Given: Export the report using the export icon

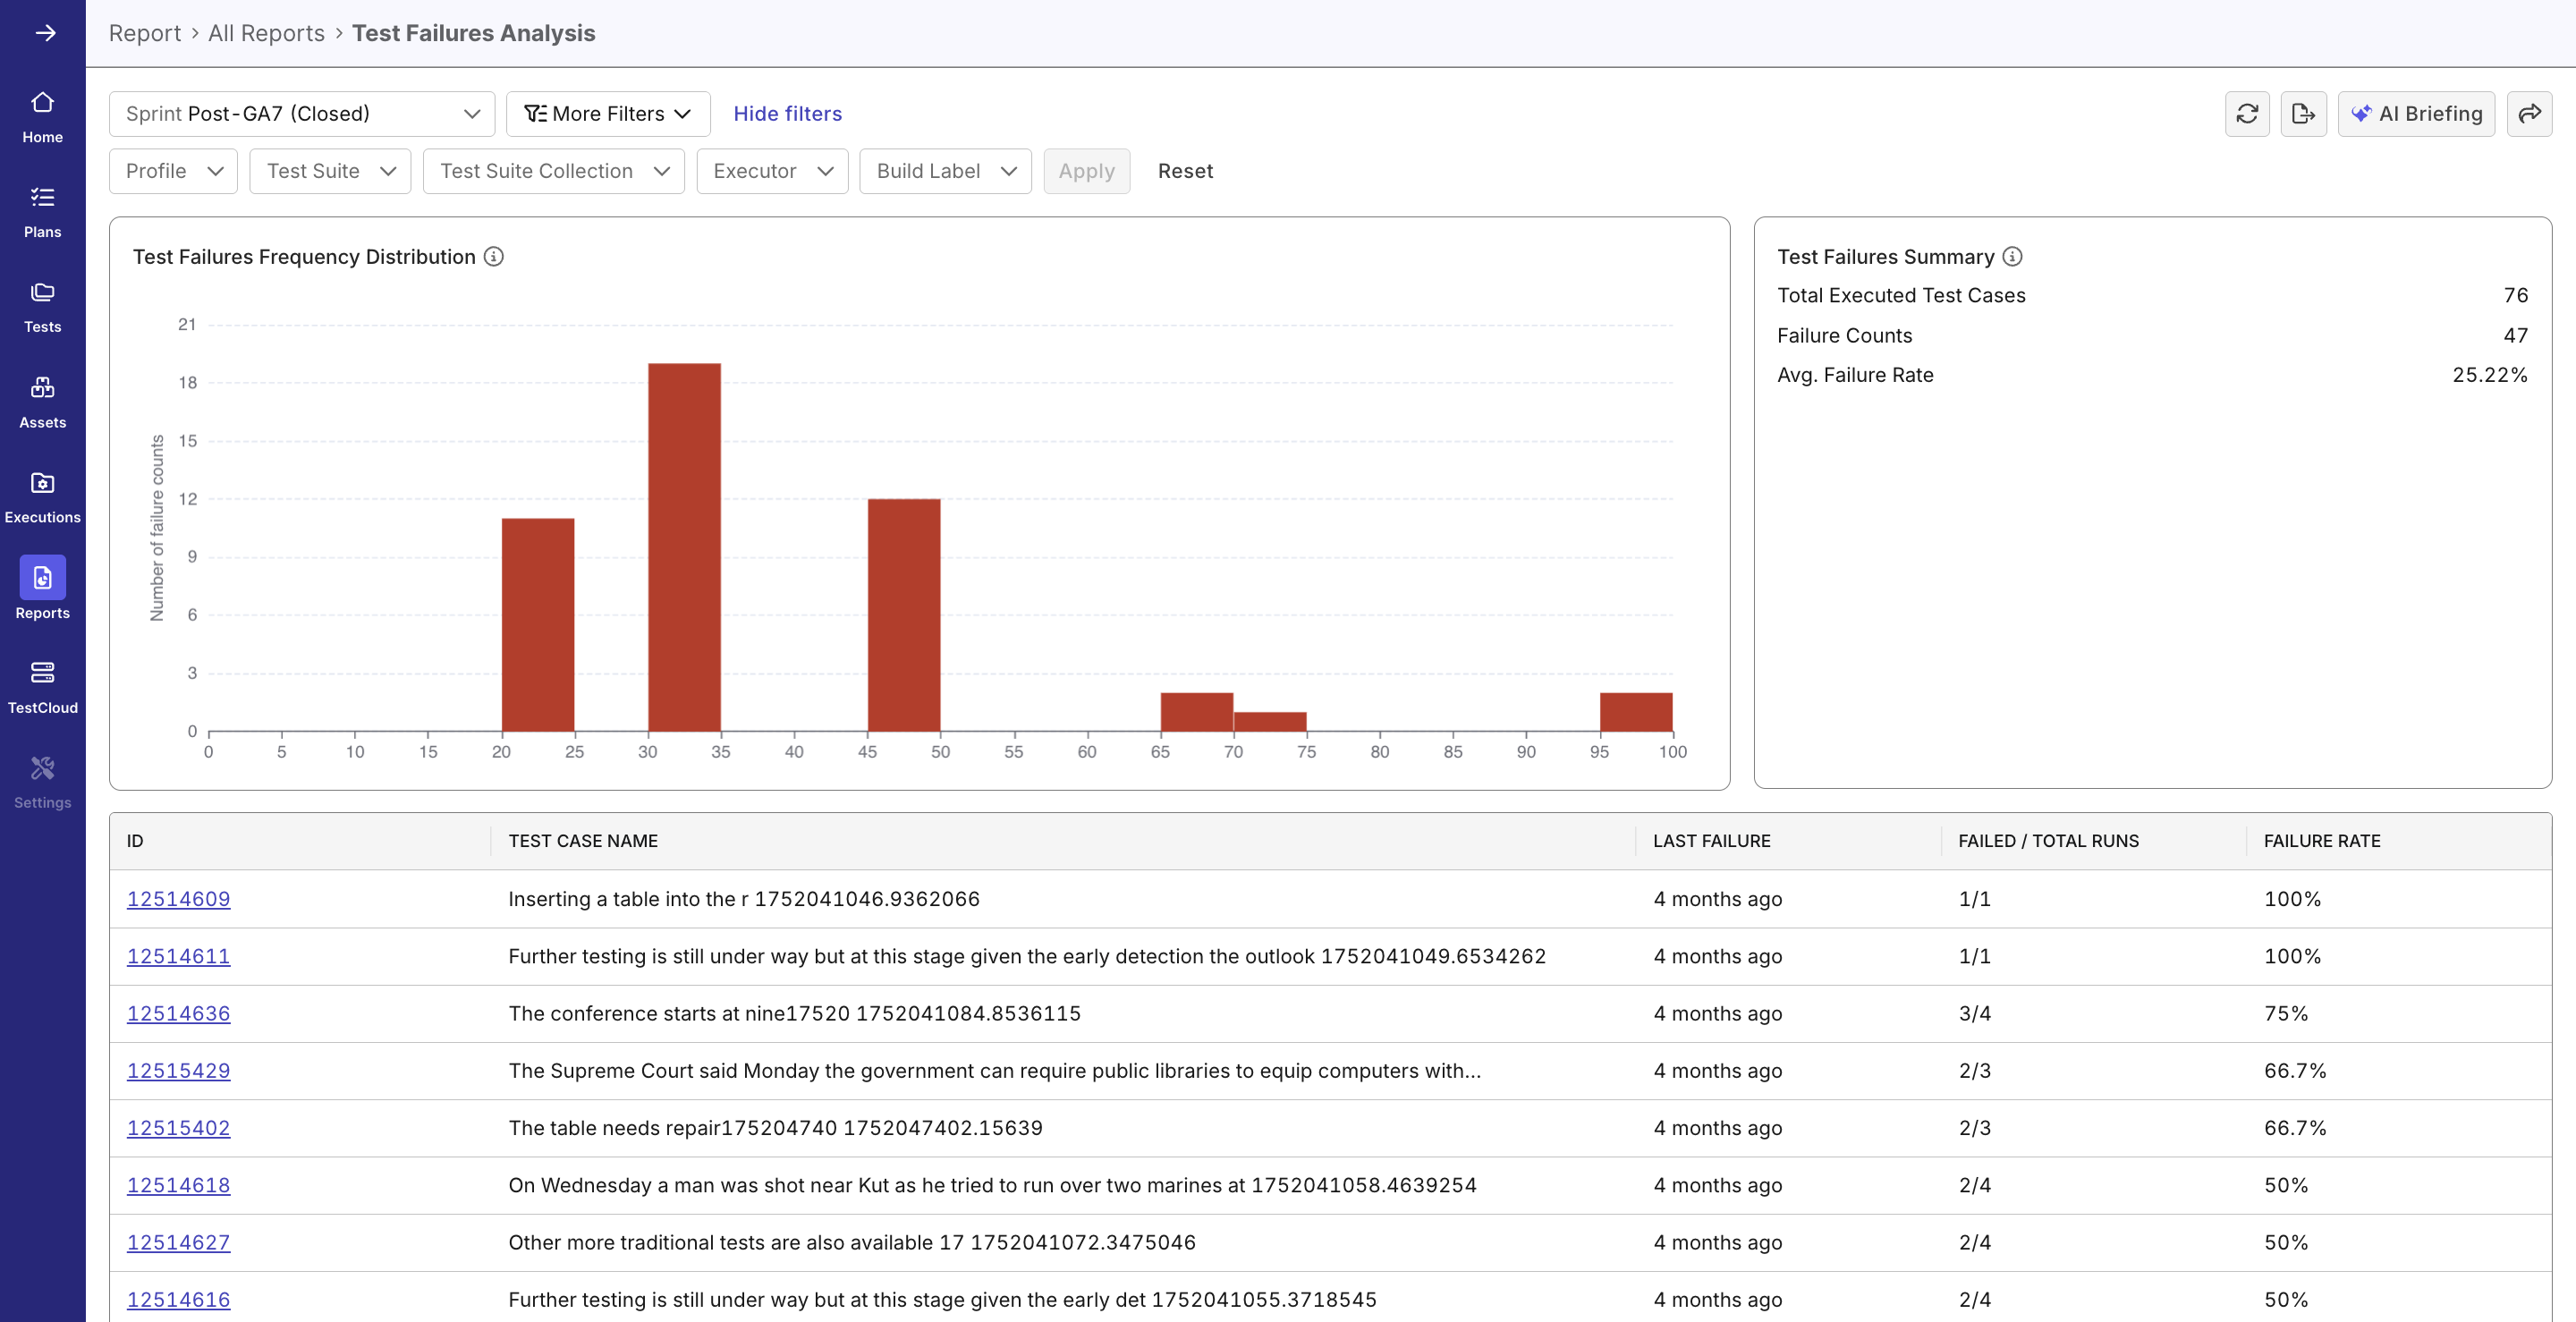Looking at the screenshot, I should coord(2304,113).
